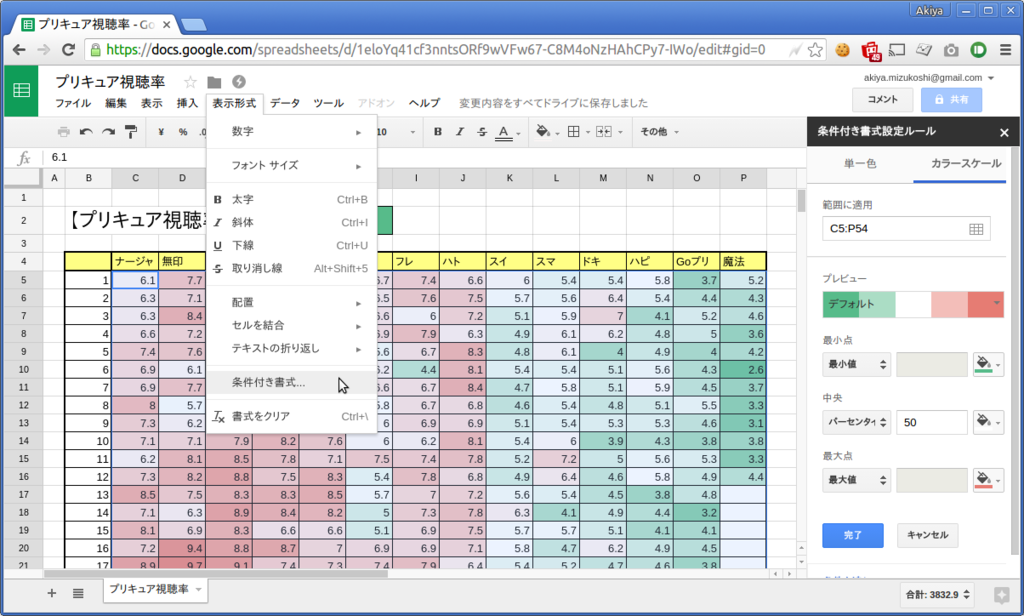Click the コメント button
Viewport: 1024px width, 616px height.
[x=882, y=99]
